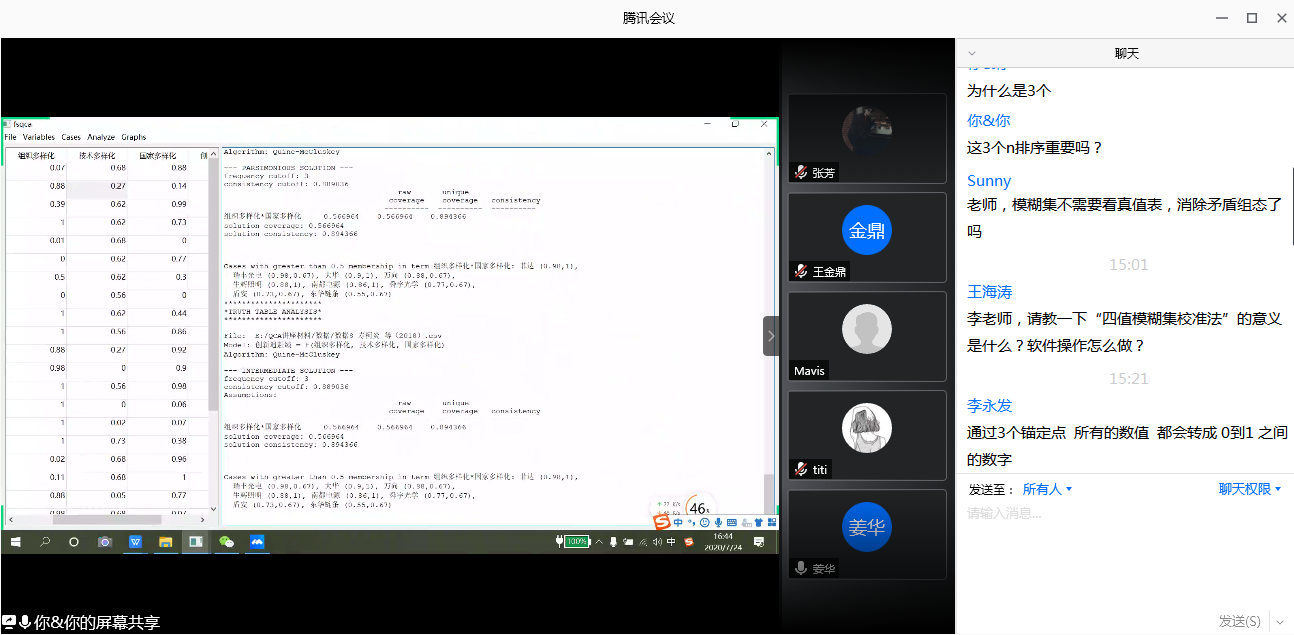Image resolution: width=1294 pixels, height=635 pixels.
Task: Open the 所有人 recipient dropdown
Action: (1047, 489)
